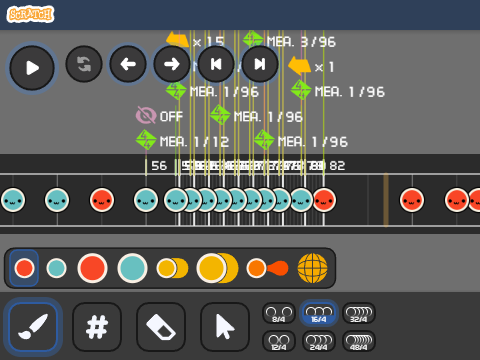Select the yellow ×1 scroll speed event
480x360 pixels.
(311, 66)
